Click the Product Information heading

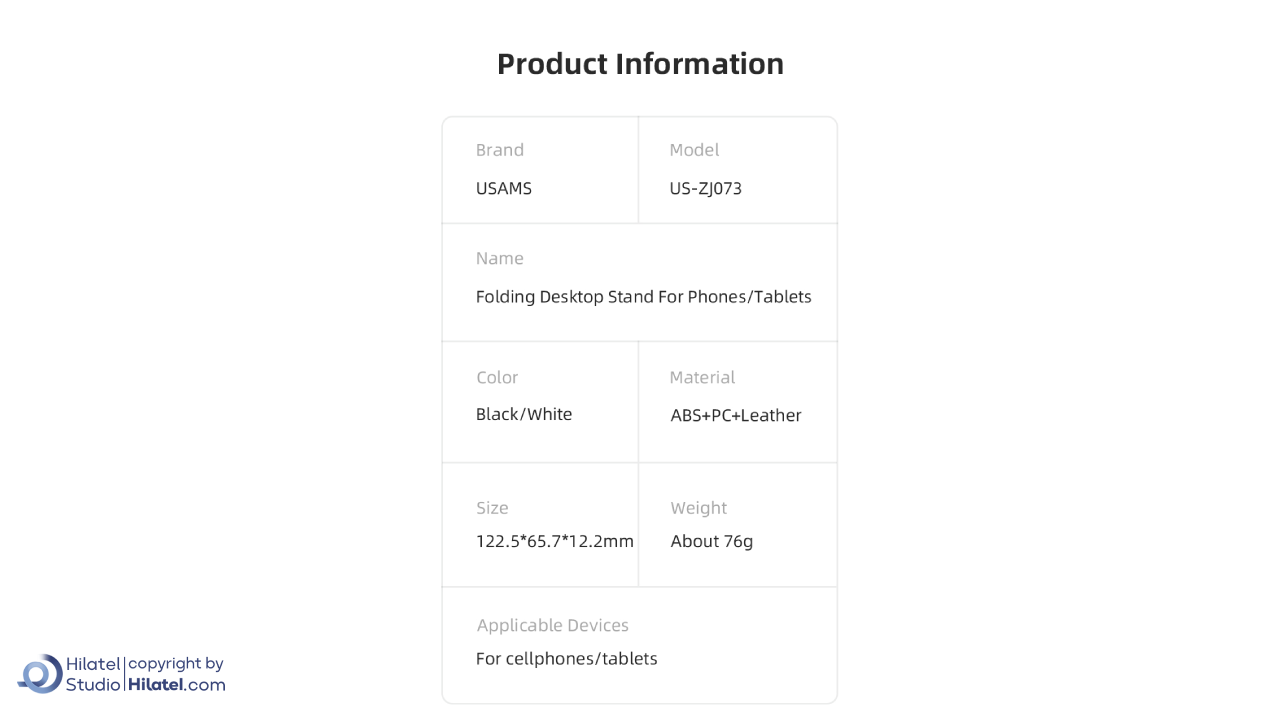pos(640,64)
